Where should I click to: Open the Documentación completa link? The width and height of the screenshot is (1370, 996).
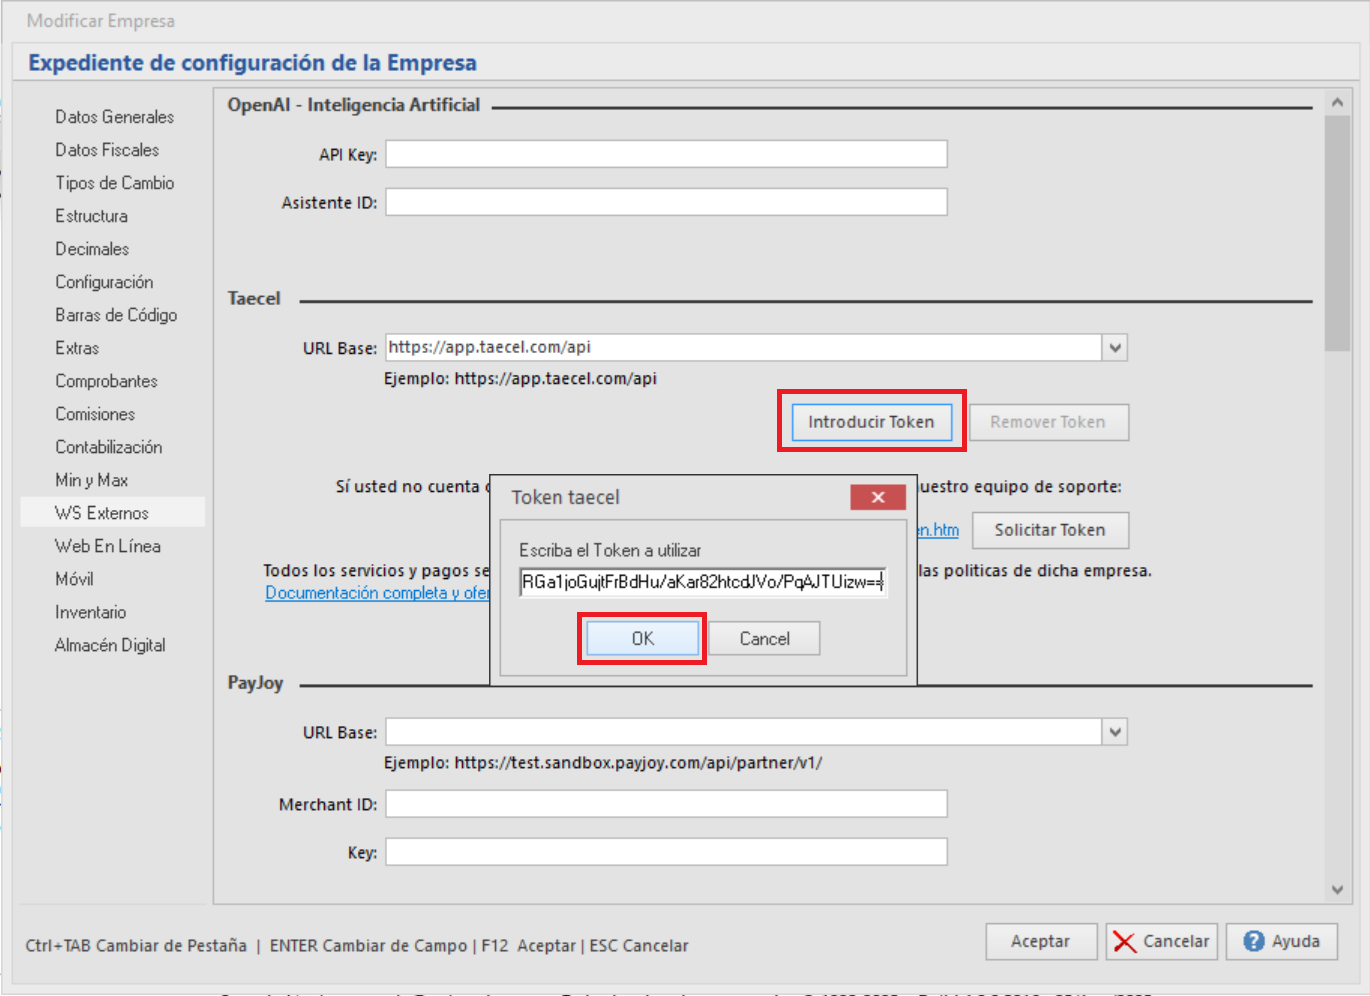[x=376, y=593]
